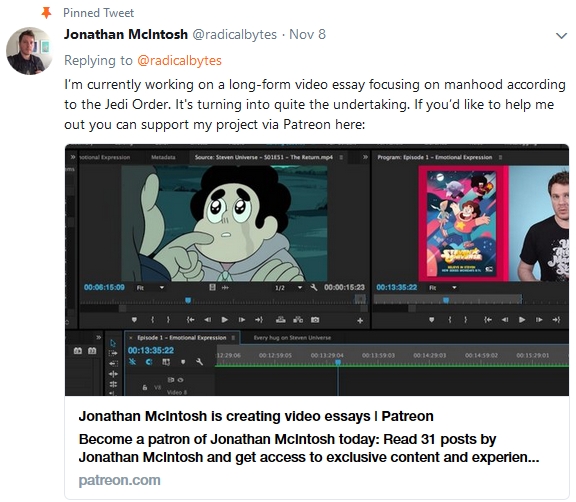Open the tweet options chevron menu
The image size is (576, 502).
pyautogui.click(x=561, y=36)
